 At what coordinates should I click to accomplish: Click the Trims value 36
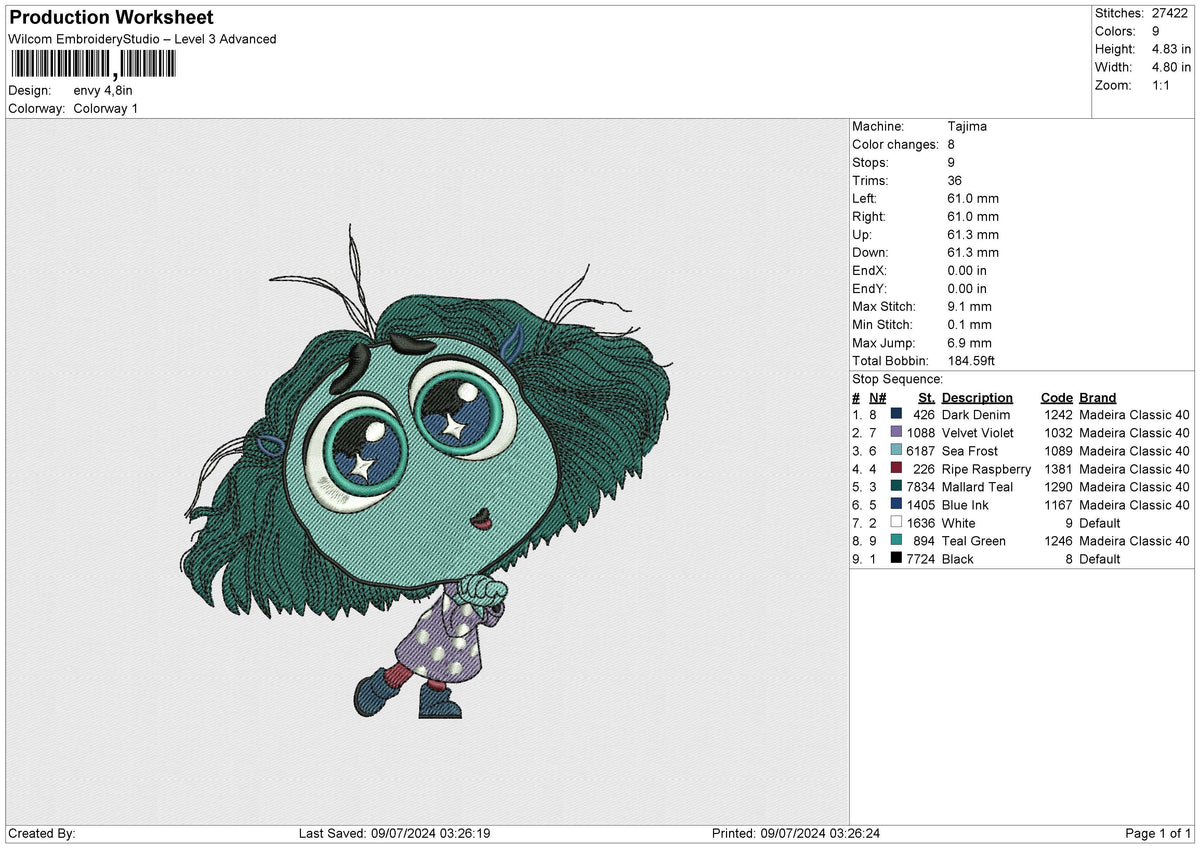[955, 180]
